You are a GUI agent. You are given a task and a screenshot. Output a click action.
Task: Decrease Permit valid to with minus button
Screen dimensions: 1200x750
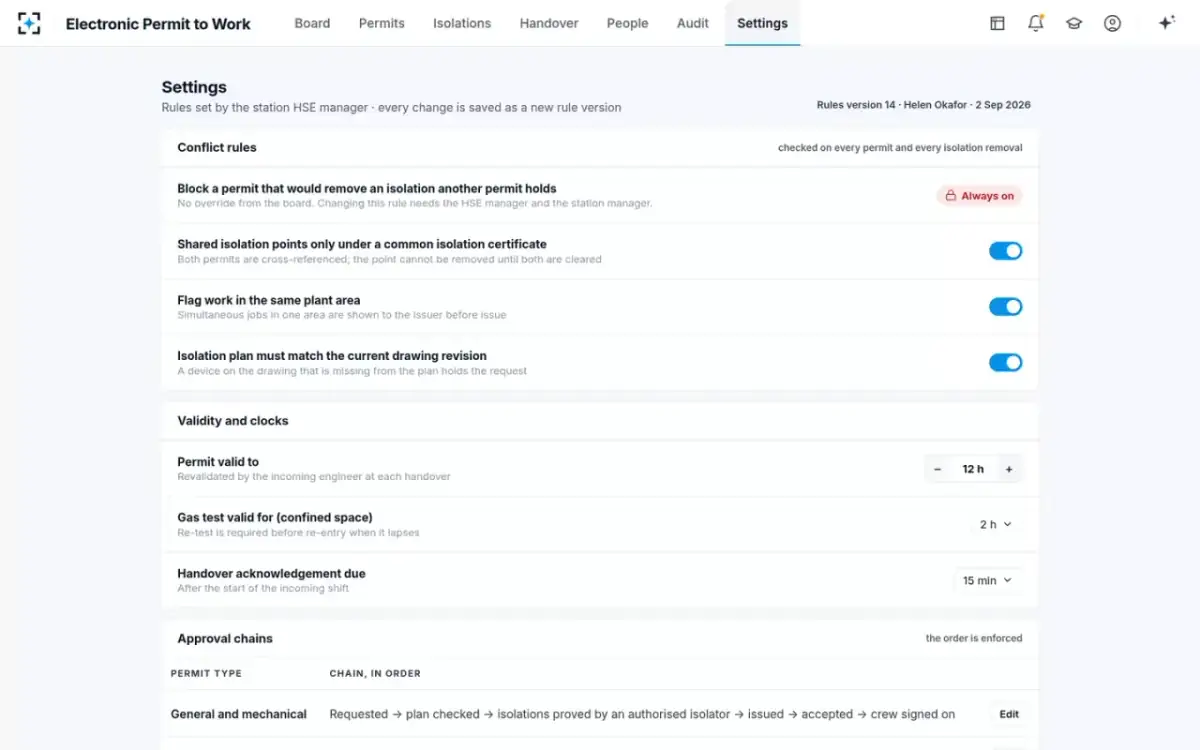coord(937,469)
